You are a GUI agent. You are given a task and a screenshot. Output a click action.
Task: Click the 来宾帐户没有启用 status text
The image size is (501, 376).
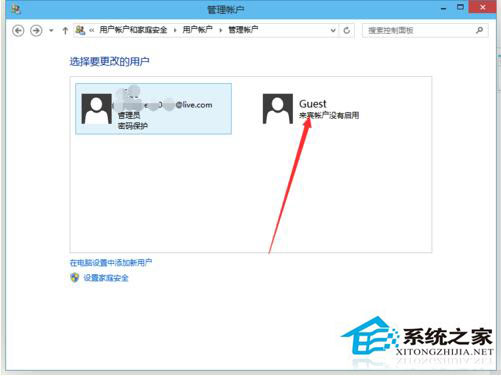tap(329, 115)
